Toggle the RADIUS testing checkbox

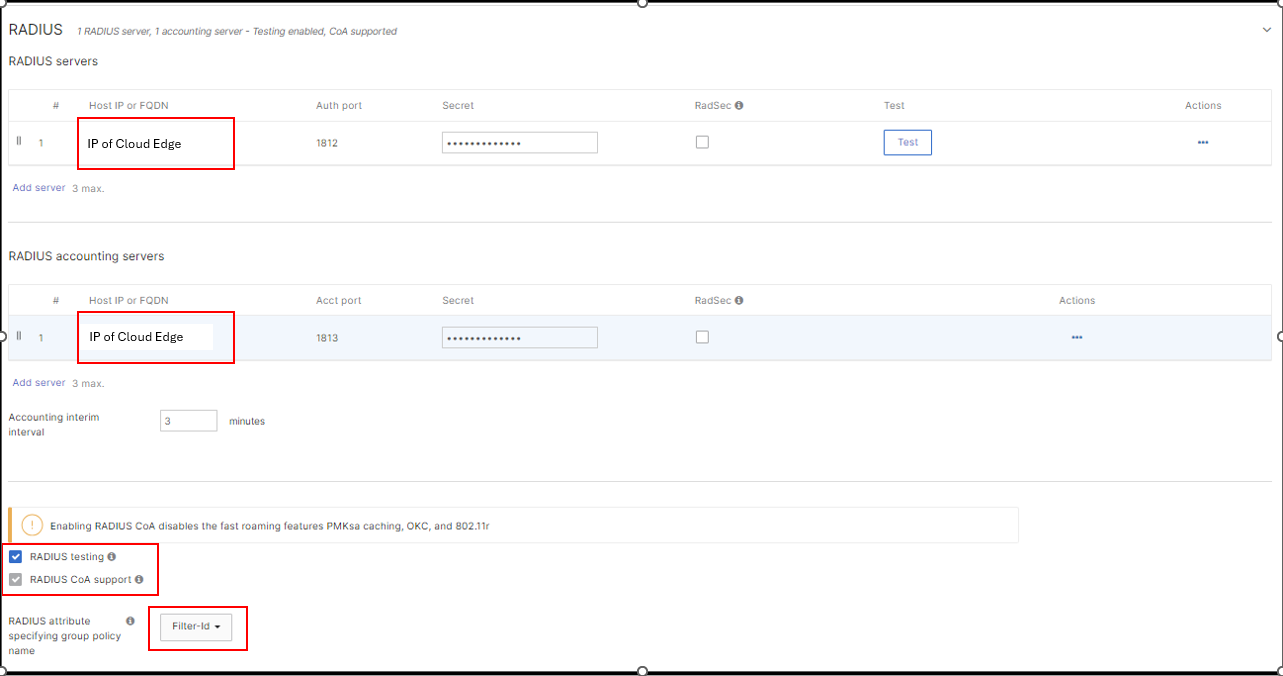point(16,557)
